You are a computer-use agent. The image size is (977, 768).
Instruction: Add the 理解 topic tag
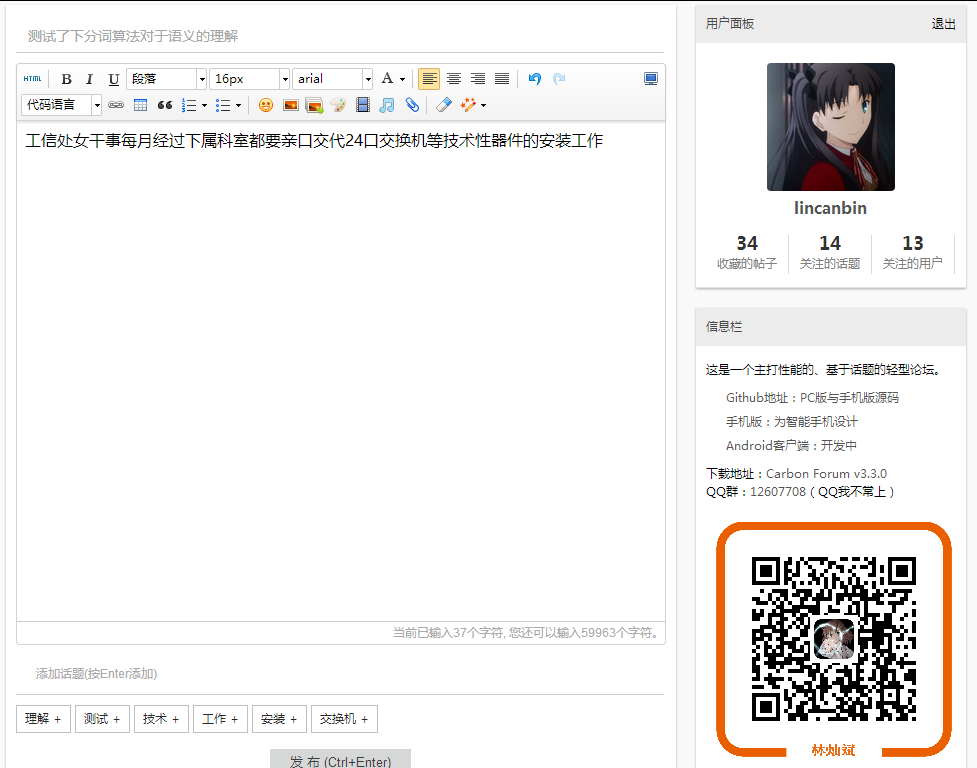(x=43, y=719)
